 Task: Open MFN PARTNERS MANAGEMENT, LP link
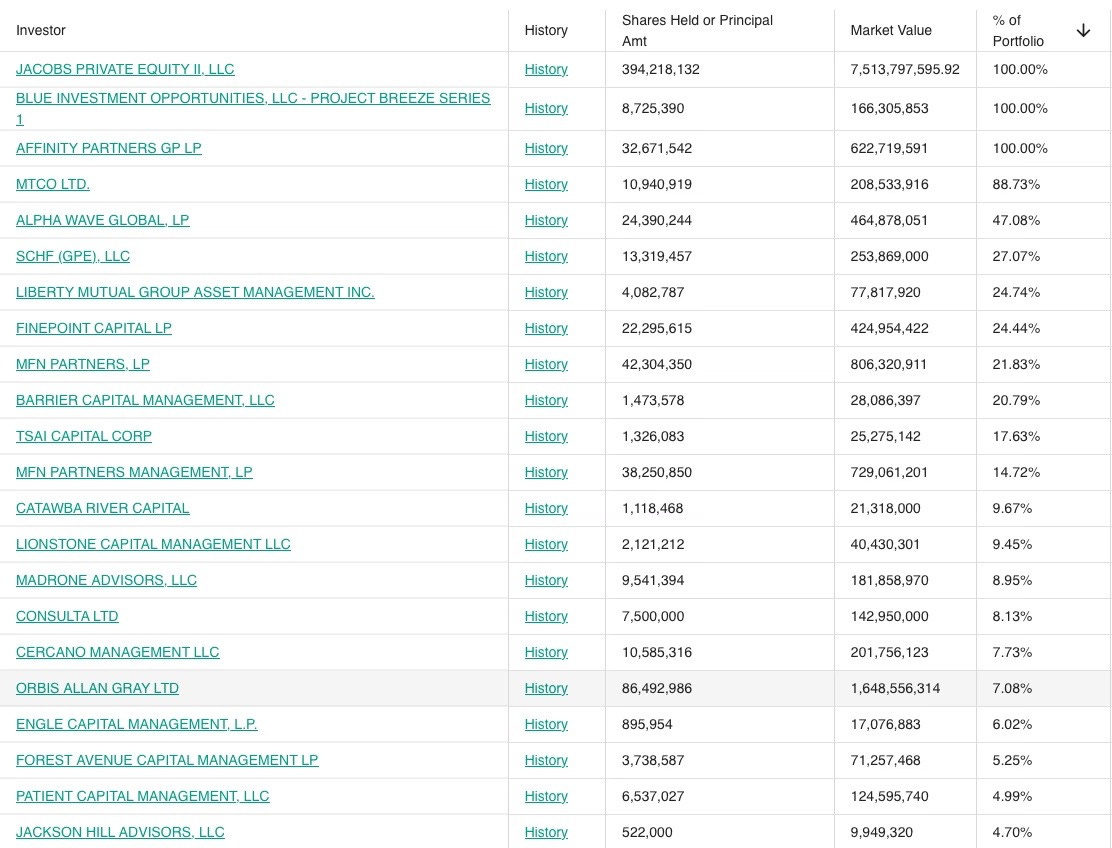pos(134,472)
